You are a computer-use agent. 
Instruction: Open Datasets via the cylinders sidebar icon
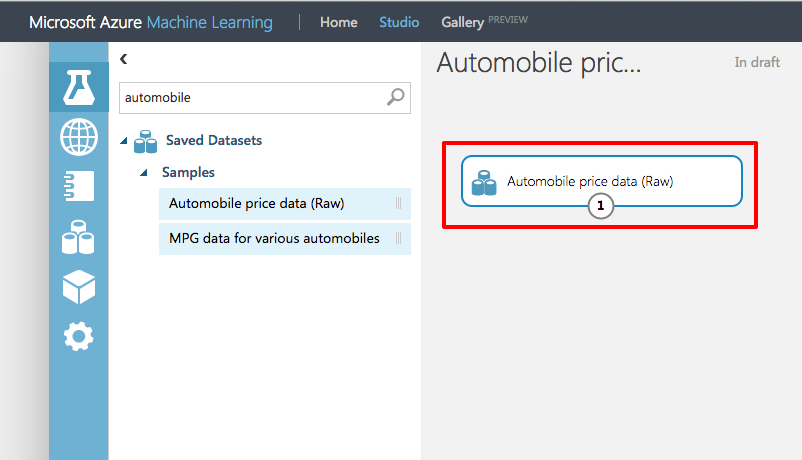78,238
